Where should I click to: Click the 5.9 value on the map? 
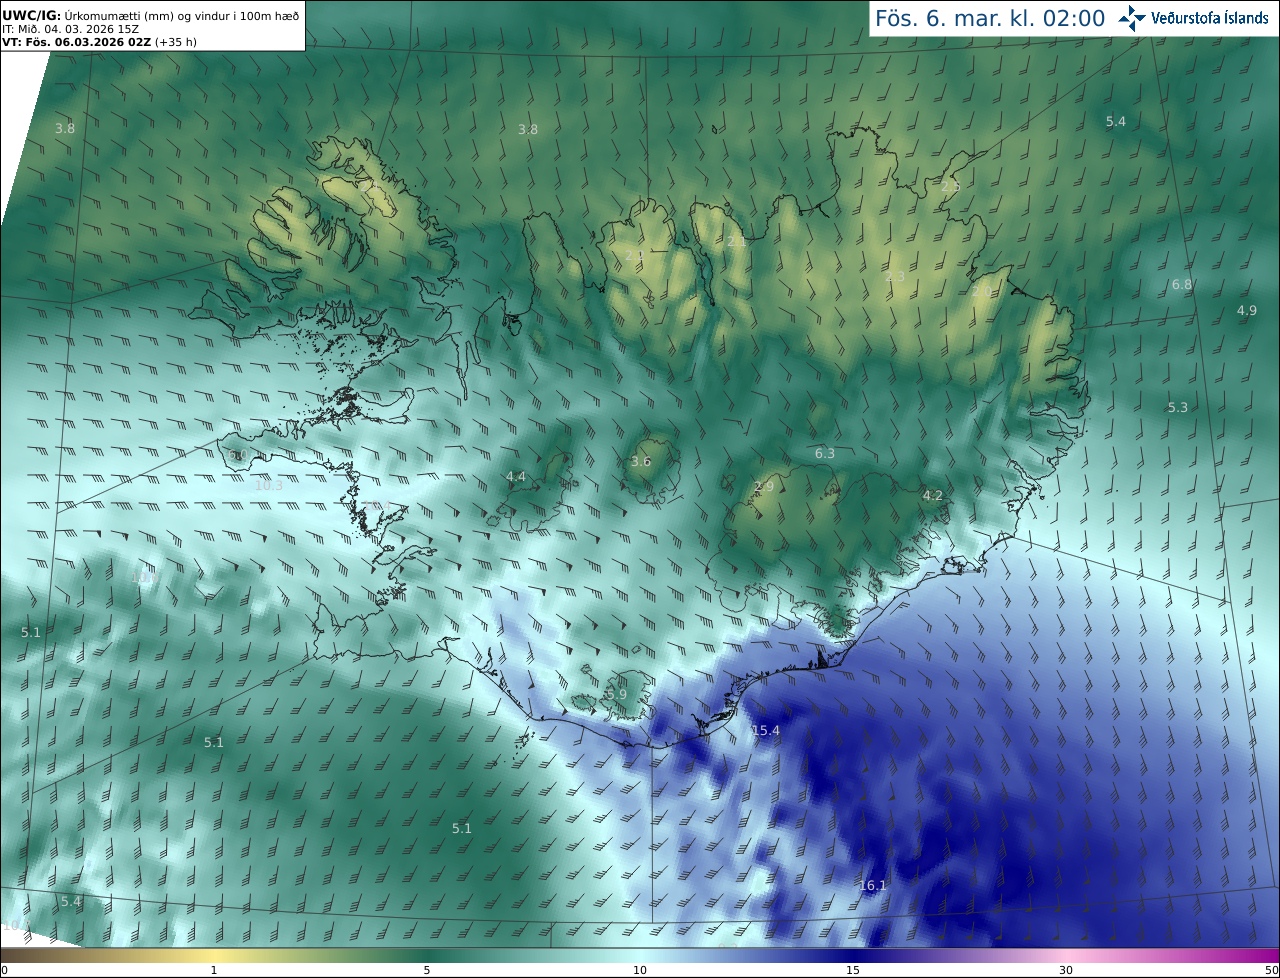[617, 694]
